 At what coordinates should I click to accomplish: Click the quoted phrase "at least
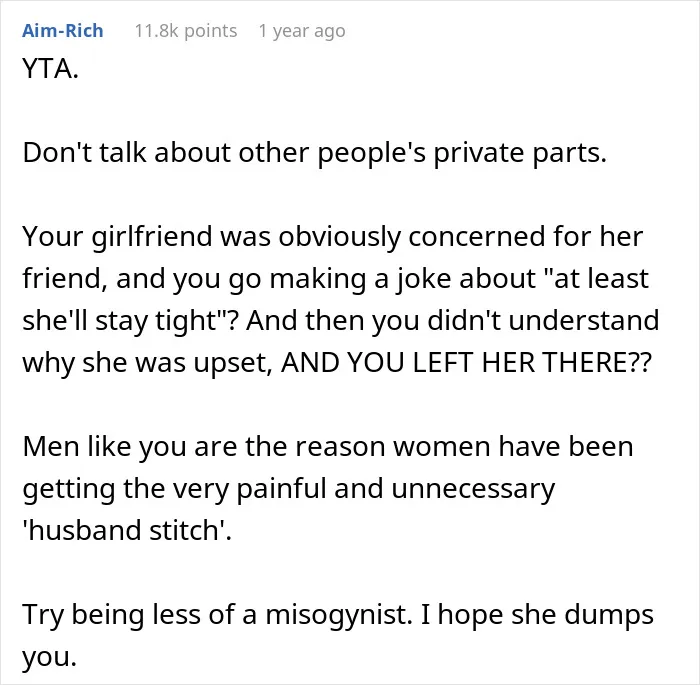[x=594, y=278]
